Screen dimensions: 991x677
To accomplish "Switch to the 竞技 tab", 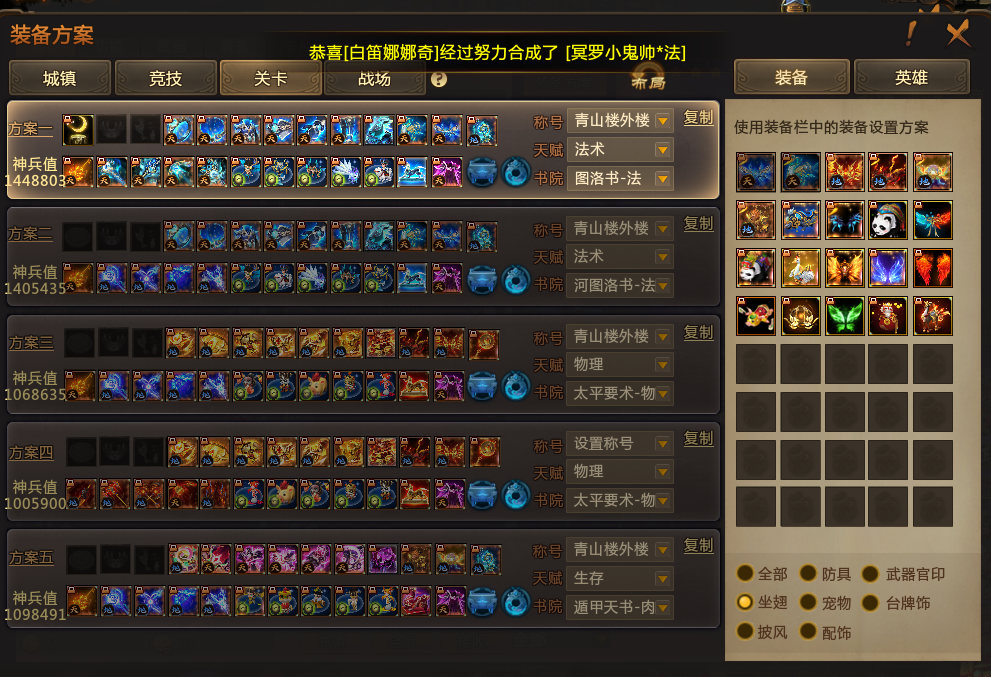I will point(166,78).
